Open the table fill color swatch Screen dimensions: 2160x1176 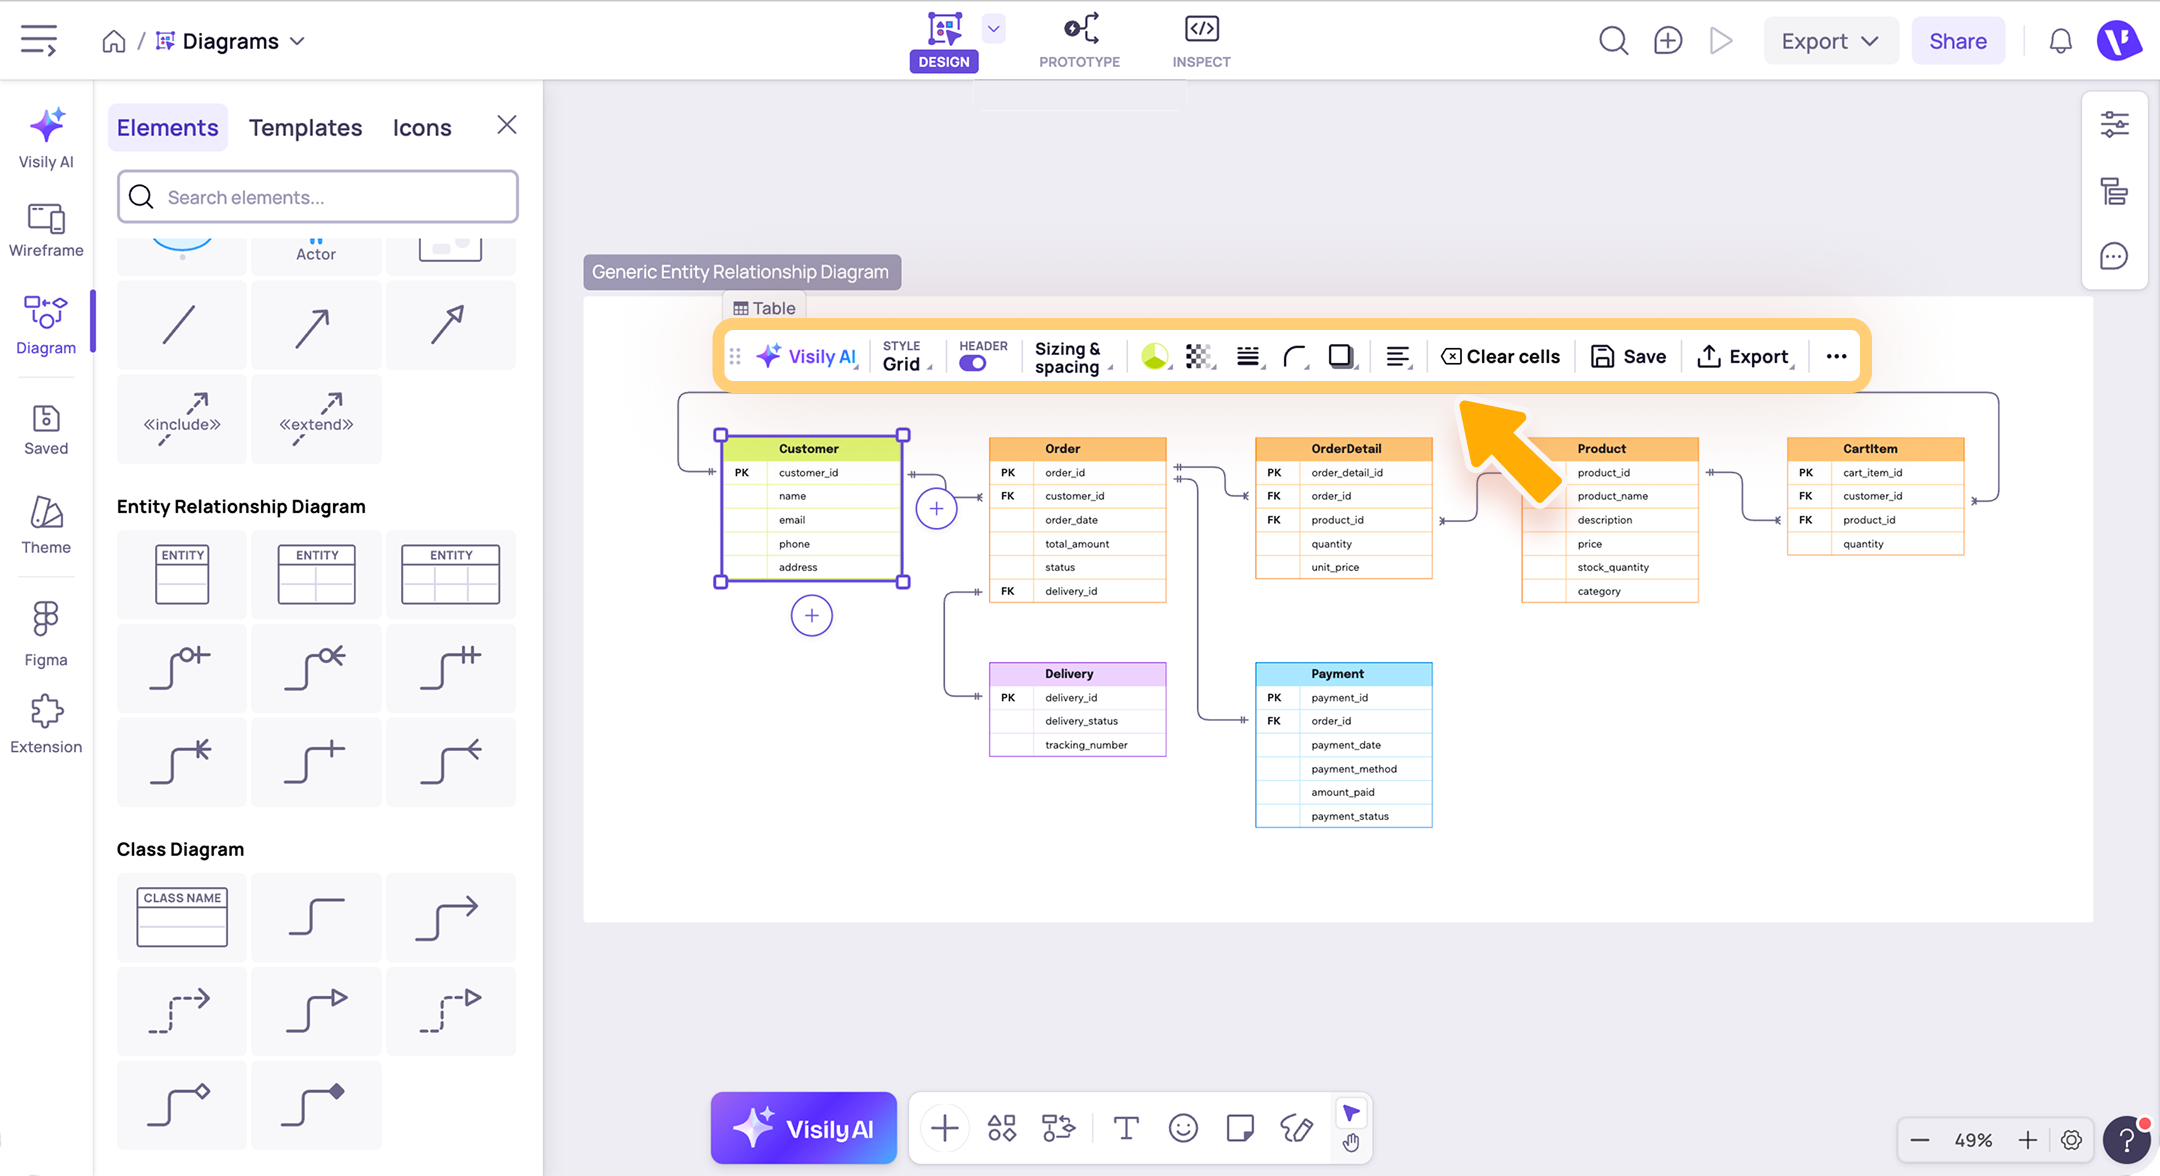1155,356
